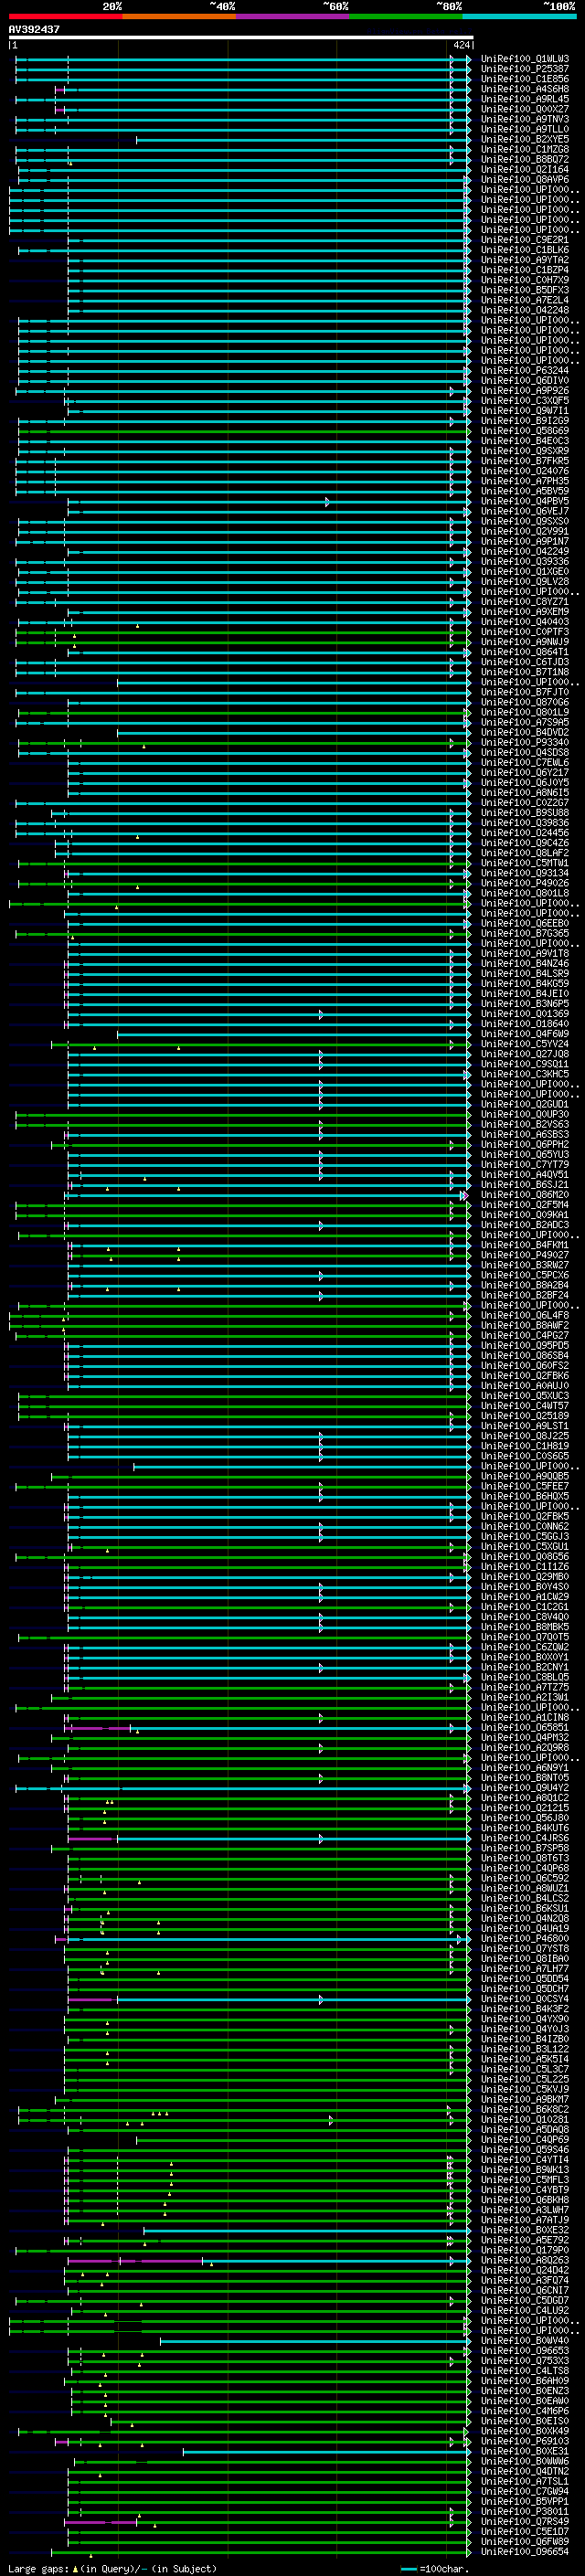Screen dimensions: 585x2576
Task: Open UniRef100_C1BLK6 hit
Action: [524, 250]
